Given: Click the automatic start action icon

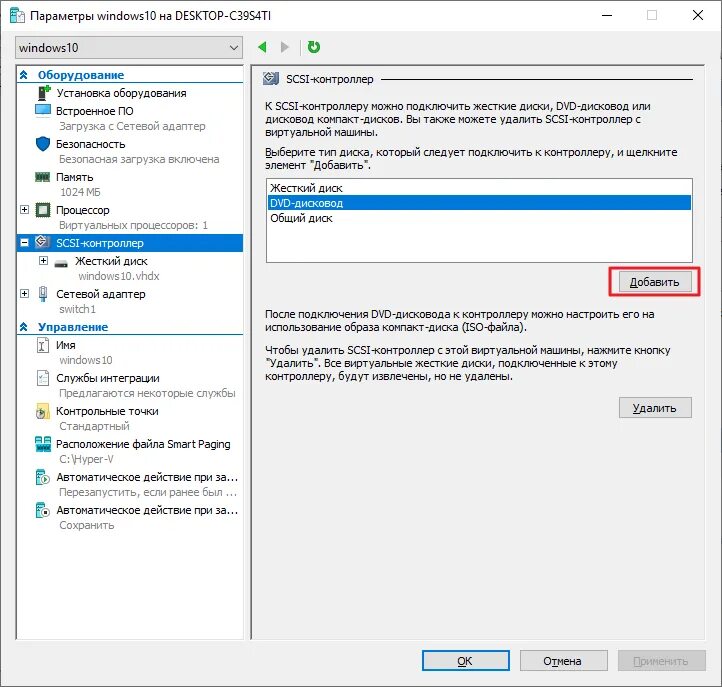Looking at the screenshot, I should (x=42, y=477).
